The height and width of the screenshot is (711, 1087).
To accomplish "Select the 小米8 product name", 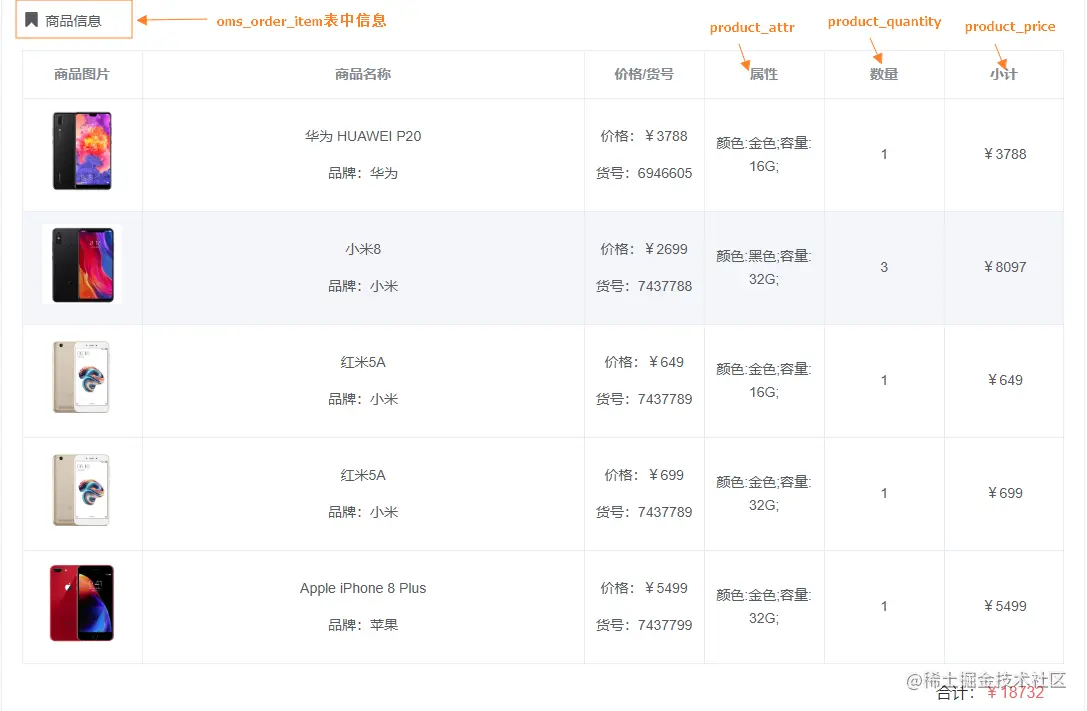I will tap(363, 249).
